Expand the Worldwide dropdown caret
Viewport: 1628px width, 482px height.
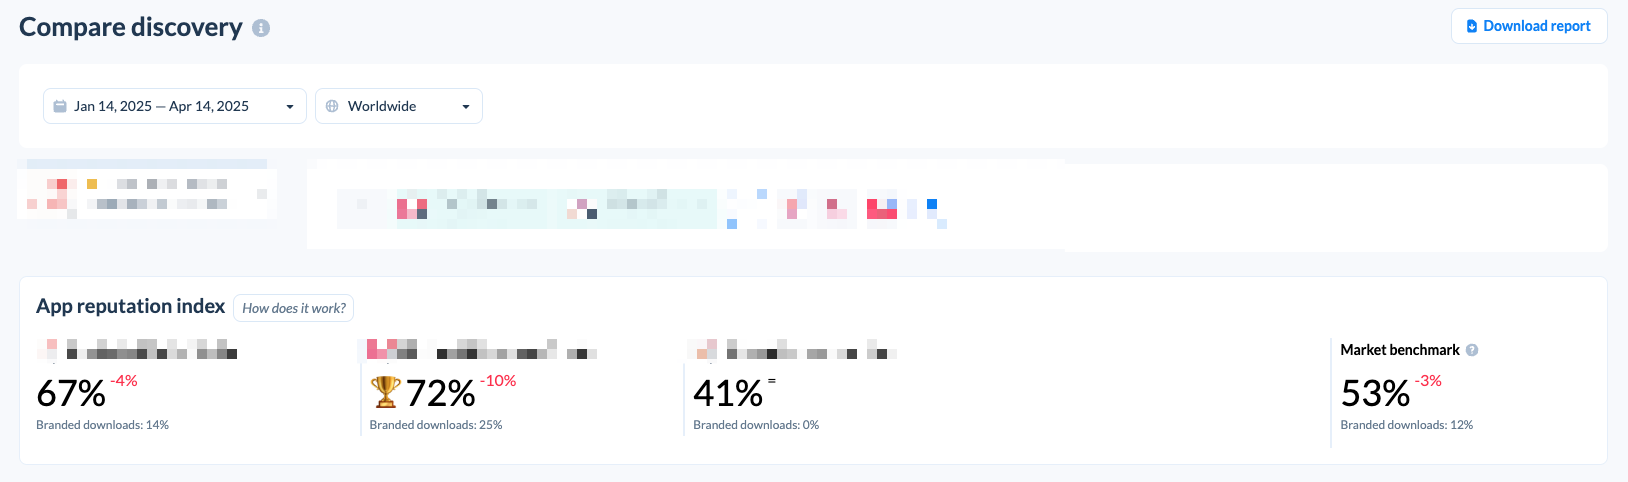pyautogui.click(x=466, y=107)
